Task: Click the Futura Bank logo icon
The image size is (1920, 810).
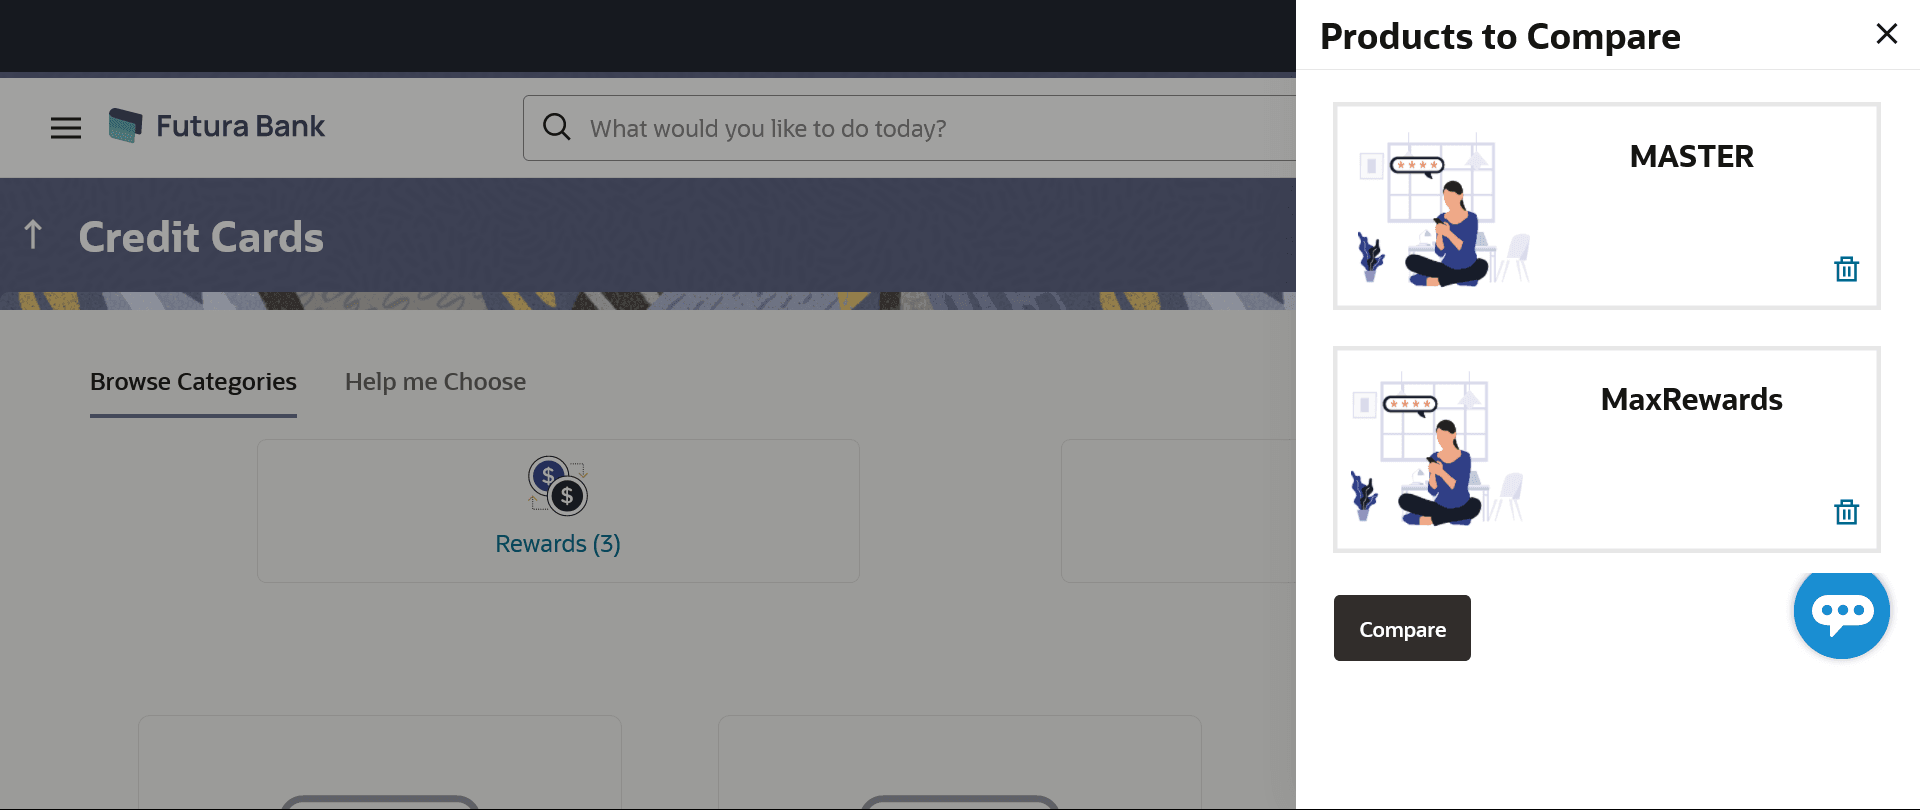Action: click(x=125, y=126)
